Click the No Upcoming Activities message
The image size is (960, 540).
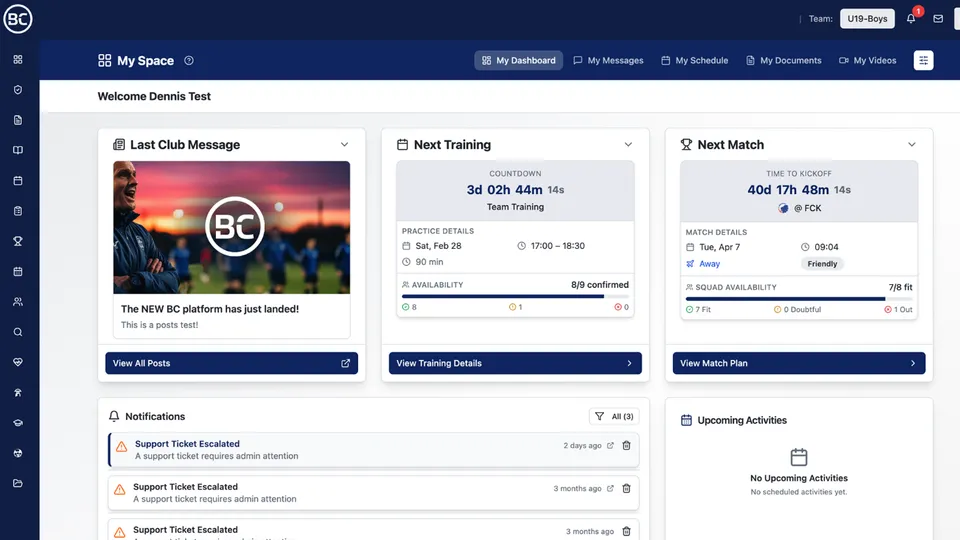799,478
